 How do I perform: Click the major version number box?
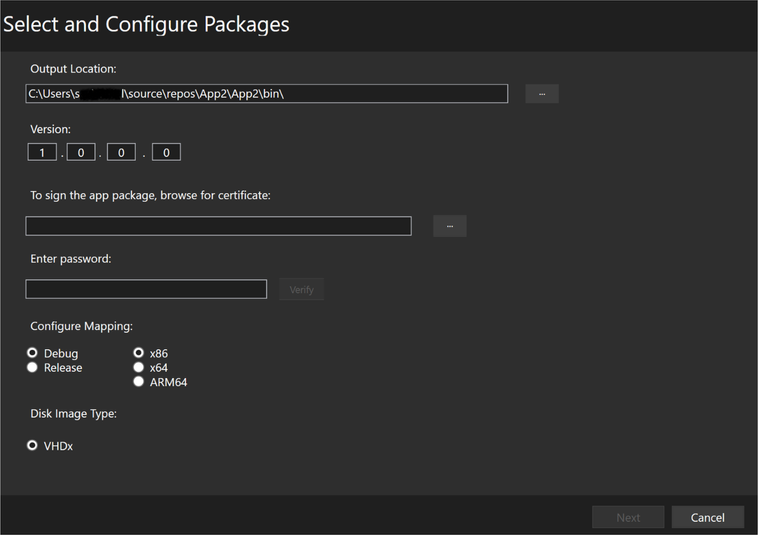pyautogui.click(x=42, y=152)
